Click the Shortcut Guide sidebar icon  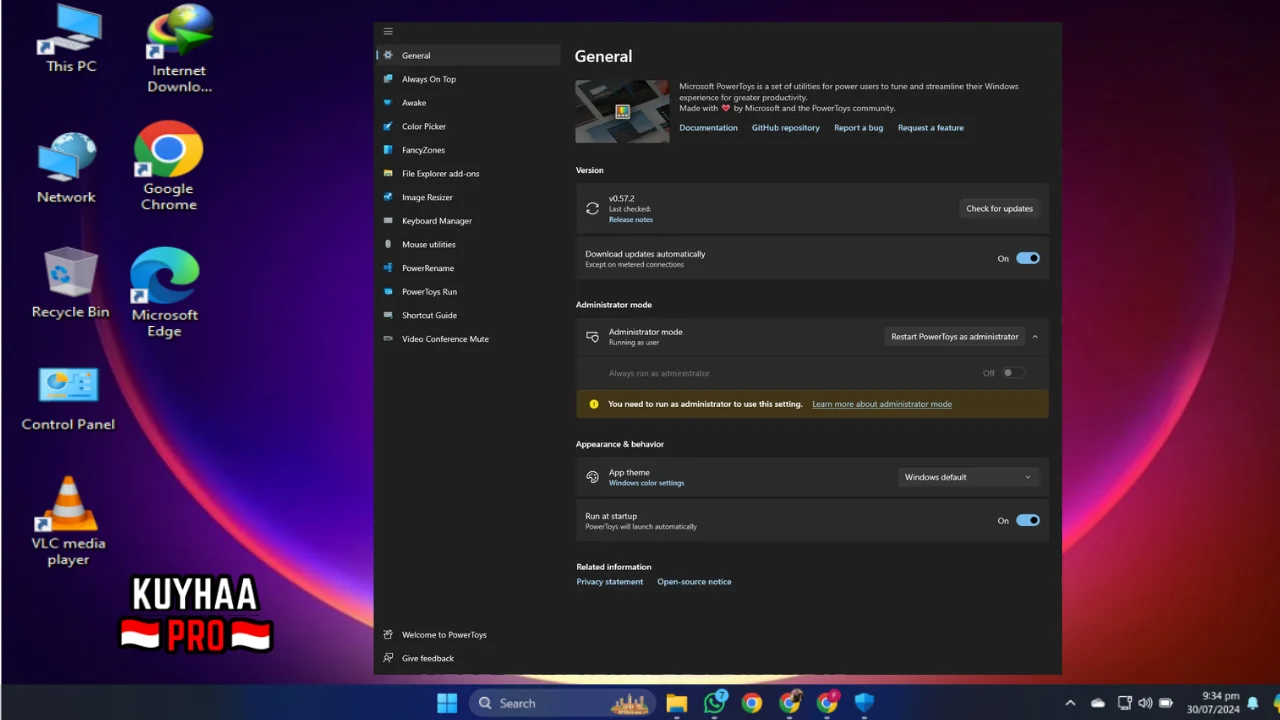pos(388,315)
